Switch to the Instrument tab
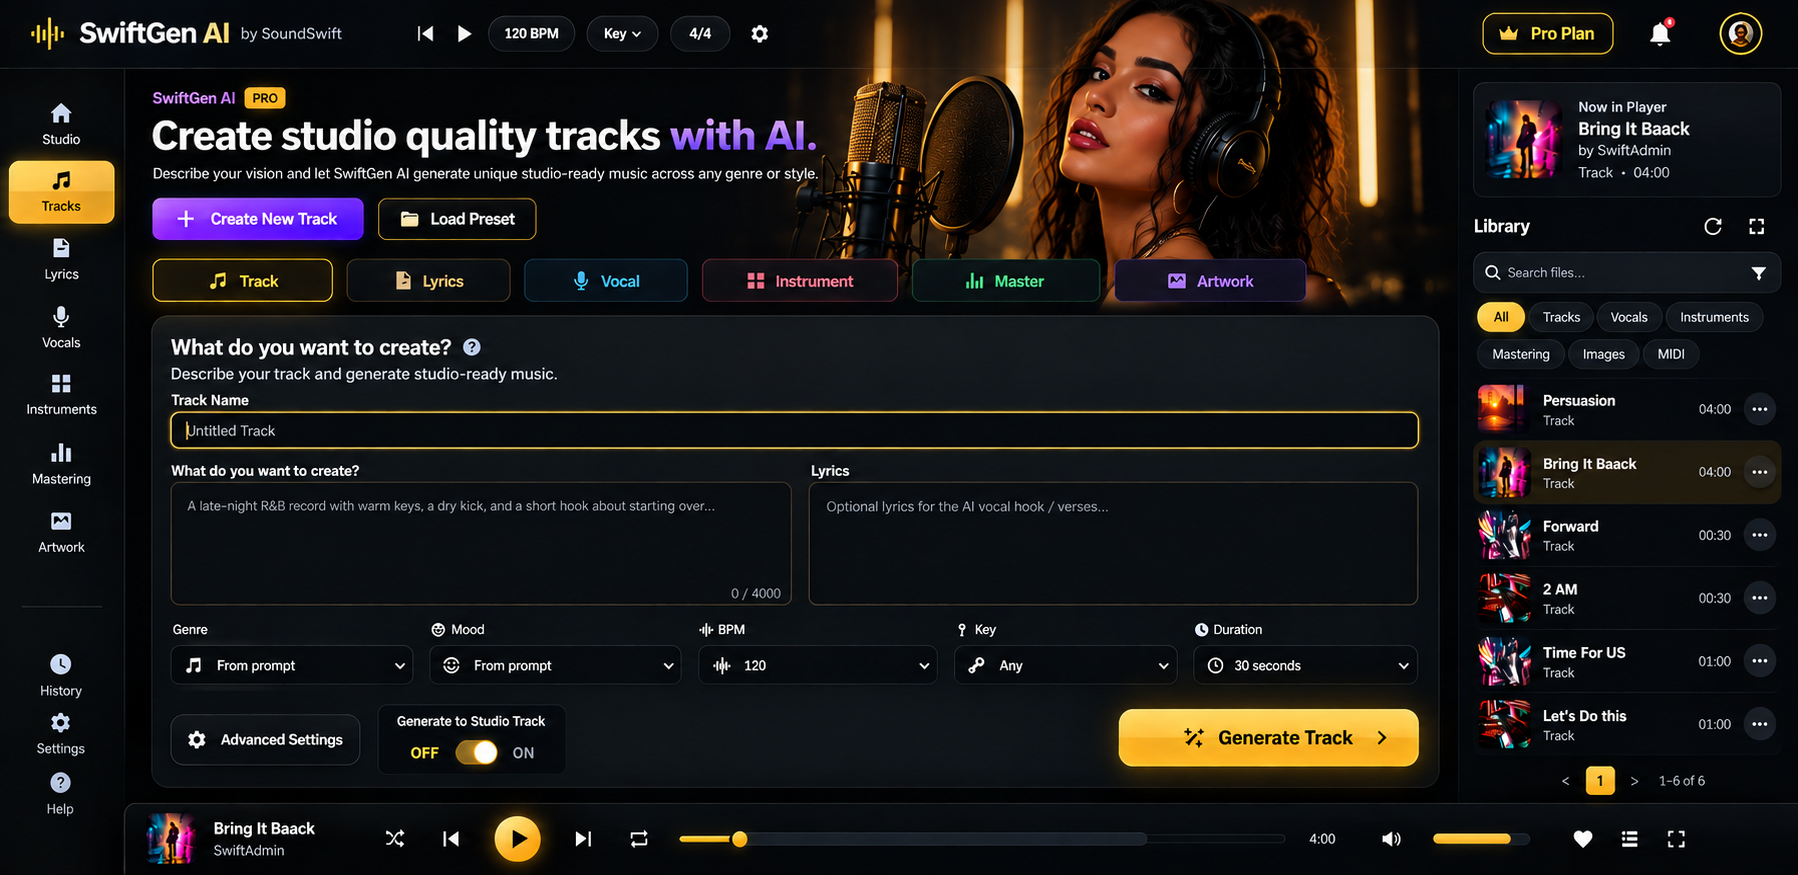 click(800, 281)
